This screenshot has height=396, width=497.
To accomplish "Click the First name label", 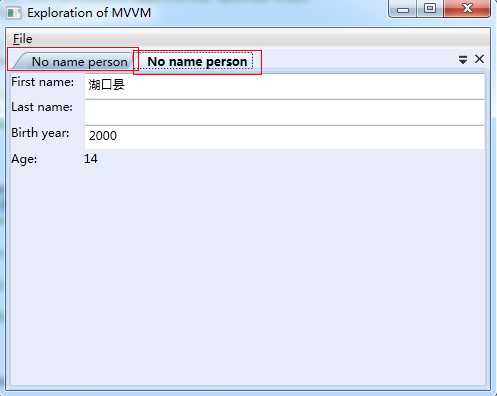I will [x=43, y=82].
